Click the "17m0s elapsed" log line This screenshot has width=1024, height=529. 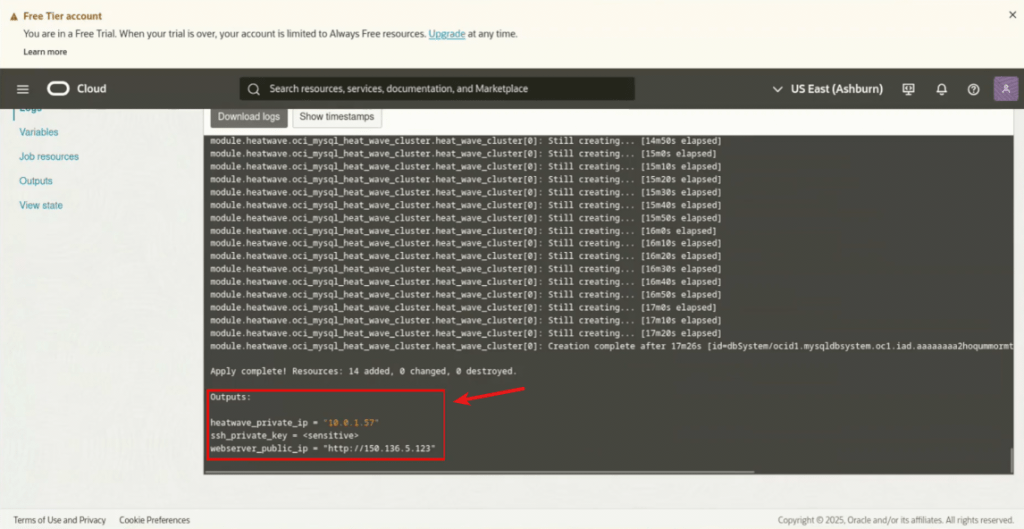[464, 307]
